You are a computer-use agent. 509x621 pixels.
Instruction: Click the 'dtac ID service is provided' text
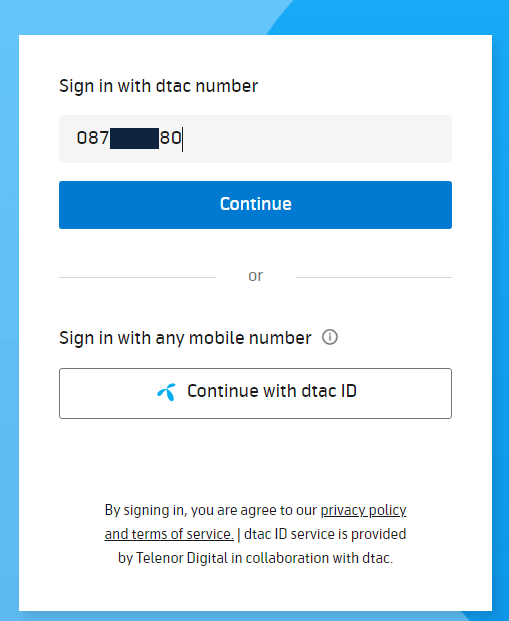pos(325,534)
